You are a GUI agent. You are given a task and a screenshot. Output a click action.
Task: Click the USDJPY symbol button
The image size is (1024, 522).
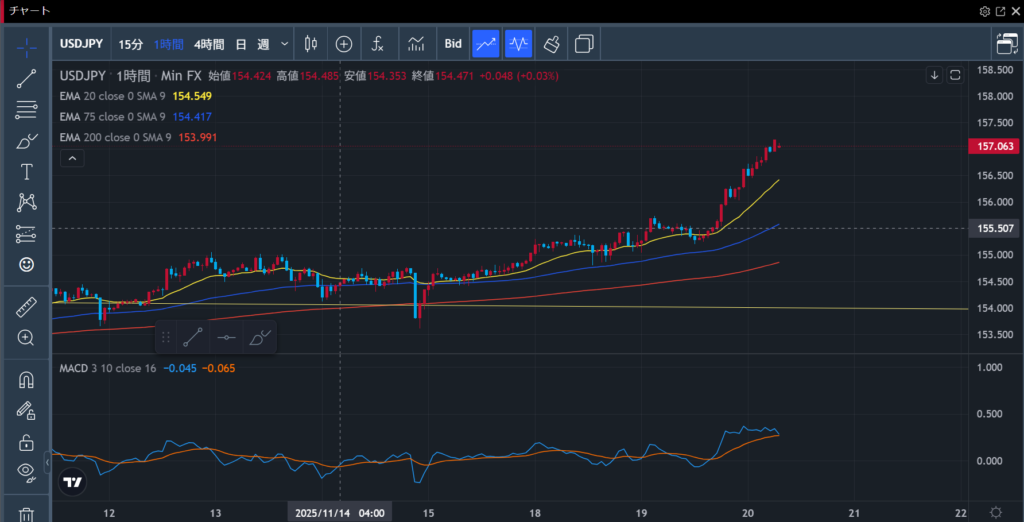pos(84,44)
